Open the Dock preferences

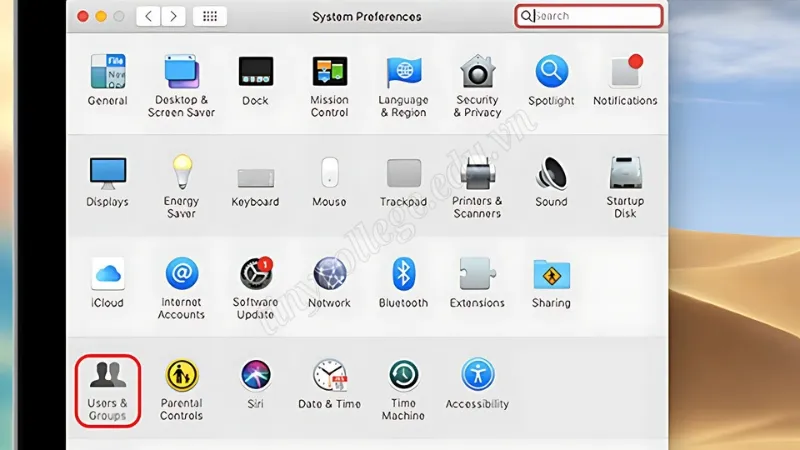[255, 80]
